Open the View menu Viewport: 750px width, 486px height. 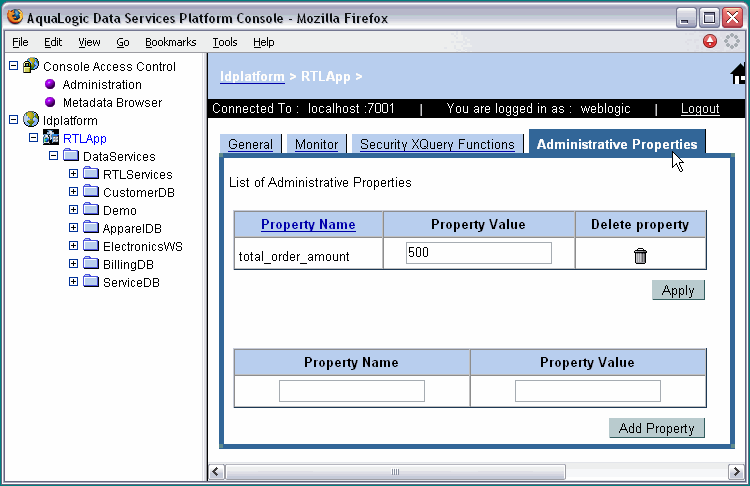(89, 42)
